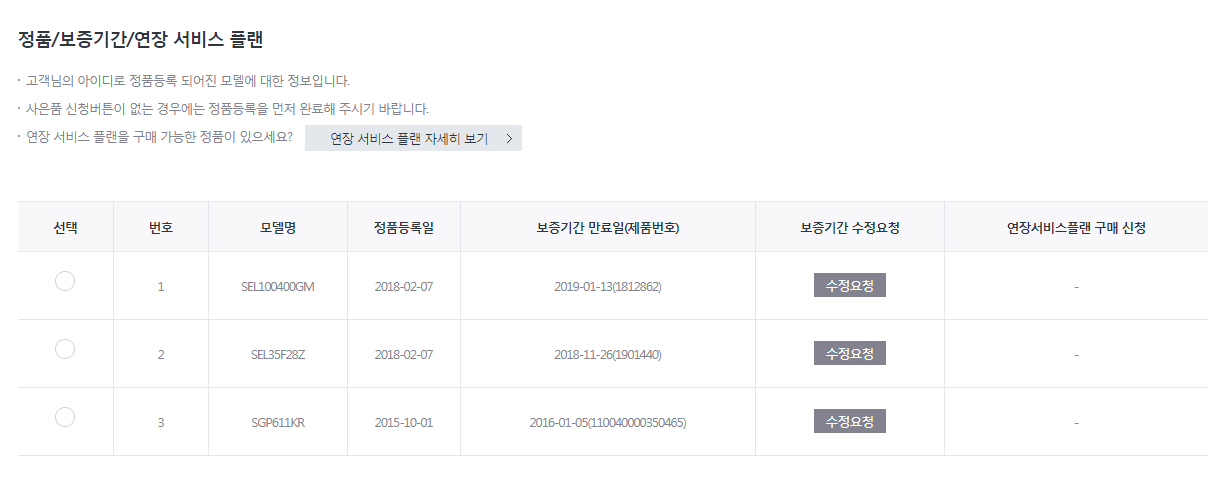This screenshot has width=1228, height=496.
Task: Select the radio button for SEL100400GM
Action: 65,281
